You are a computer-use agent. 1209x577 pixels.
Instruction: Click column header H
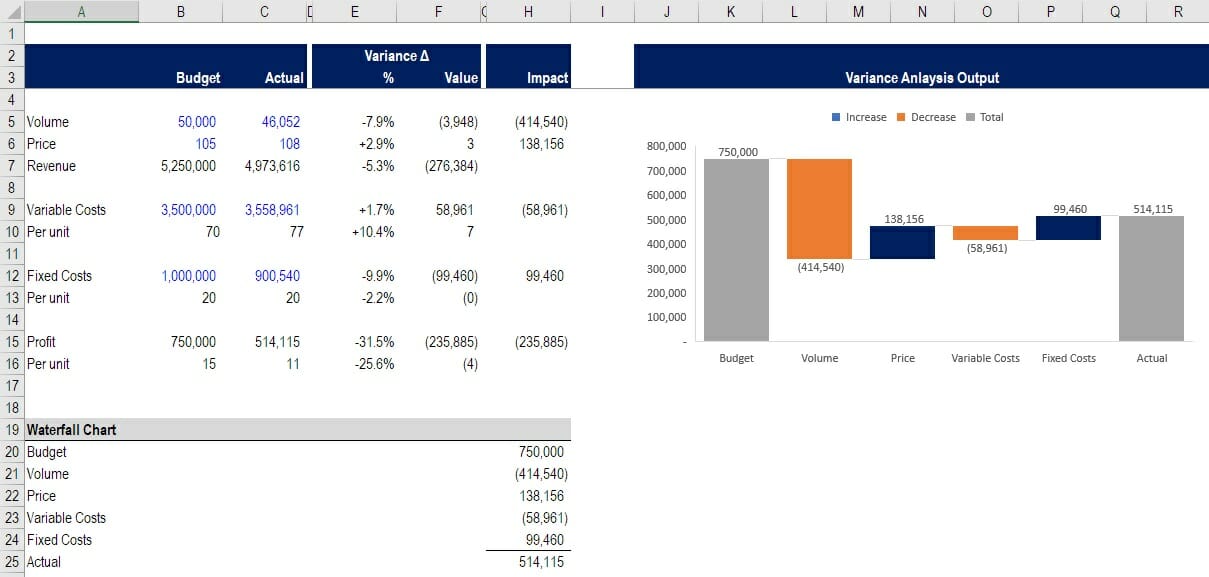[528, 11]
